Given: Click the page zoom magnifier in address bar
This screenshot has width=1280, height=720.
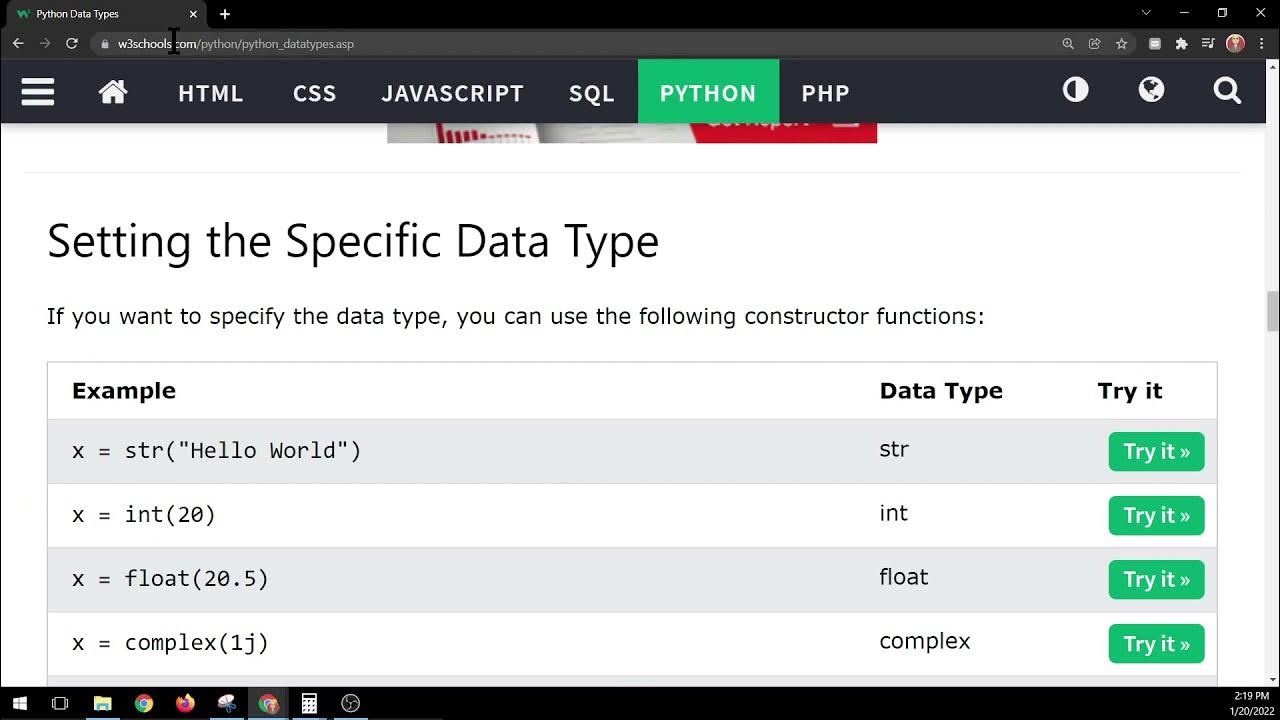Looking at the screenshot, I should pos(1068,44).
